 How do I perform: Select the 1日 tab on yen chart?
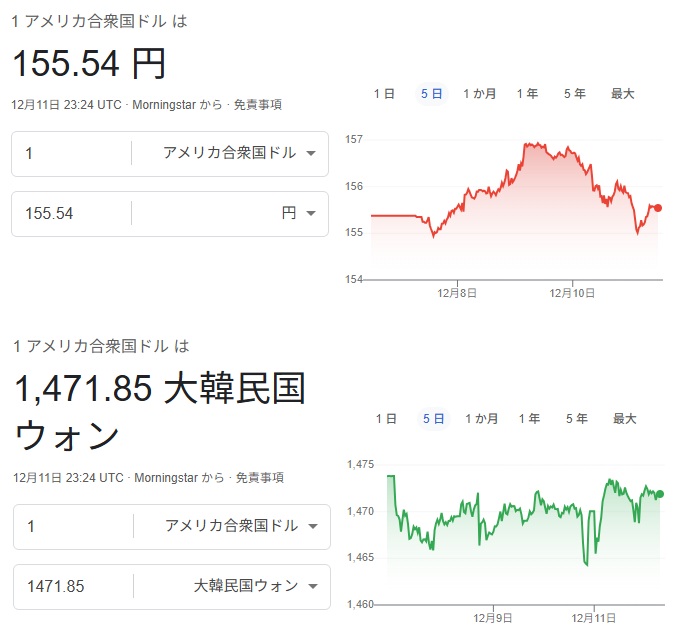pos(384,94)
